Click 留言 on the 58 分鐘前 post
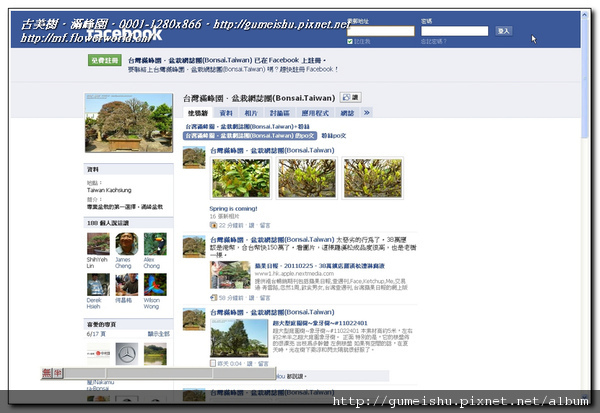 [265, 298]
